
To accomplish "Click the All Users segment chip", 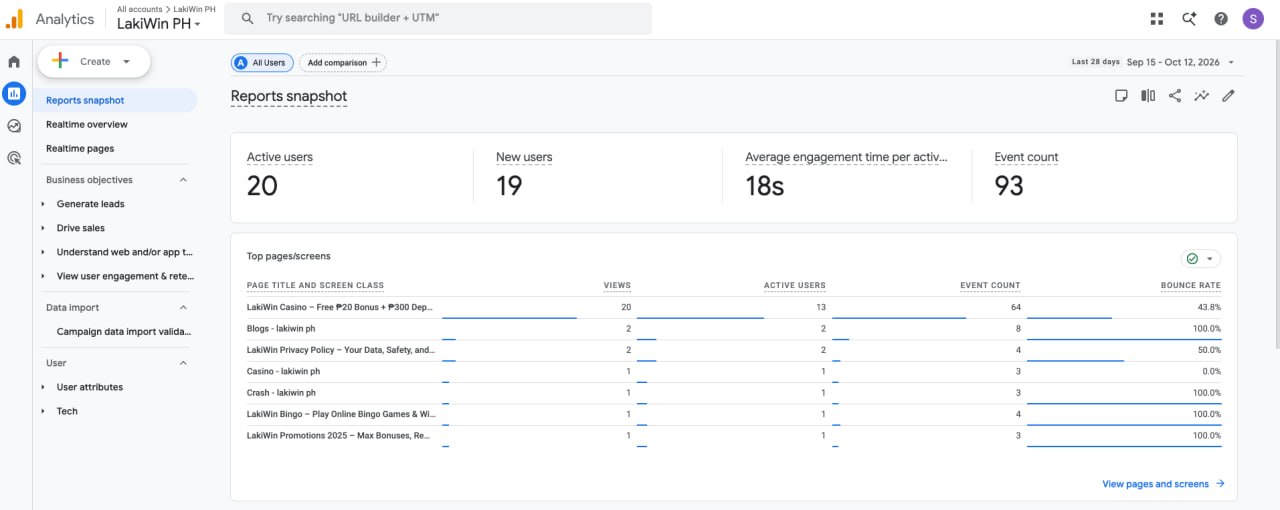I will click(262, 62).
